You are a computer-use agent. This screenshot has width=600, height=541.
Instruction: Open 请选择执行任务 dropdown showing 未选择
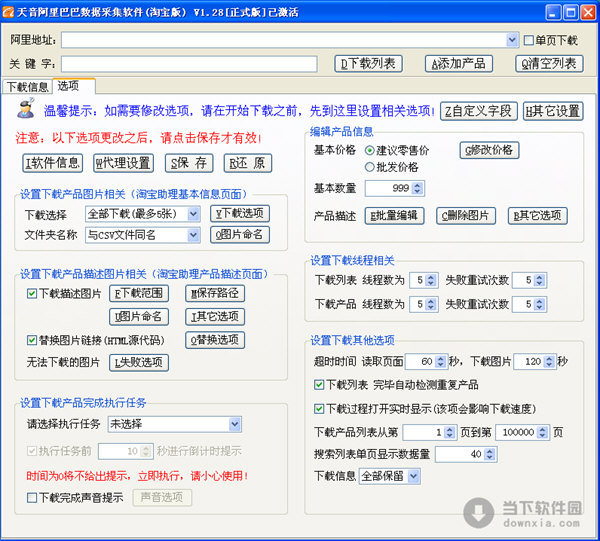(235, 424)
